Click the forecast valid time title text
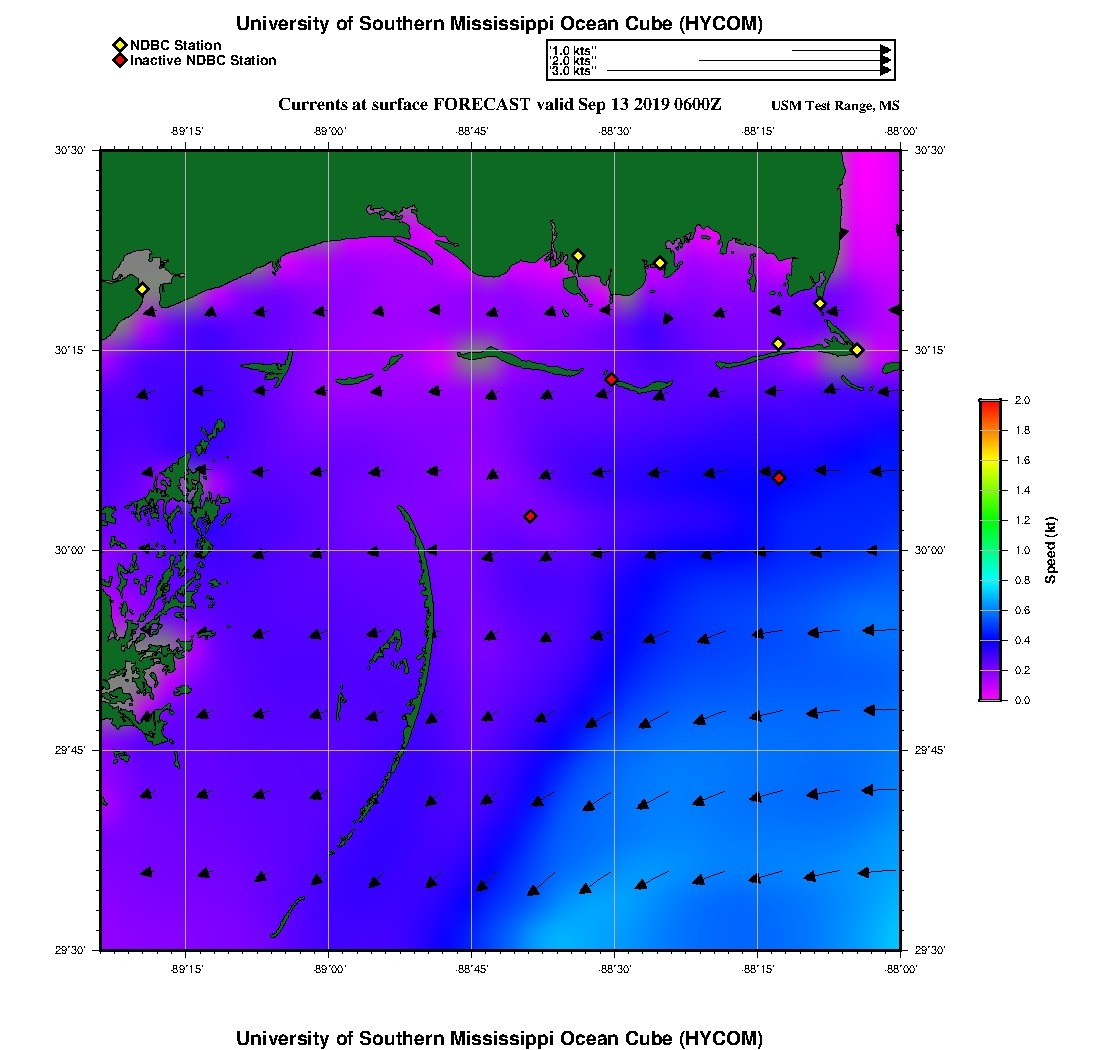Viewport: 1100px width, 1050px height. click(x=499, y=105)
